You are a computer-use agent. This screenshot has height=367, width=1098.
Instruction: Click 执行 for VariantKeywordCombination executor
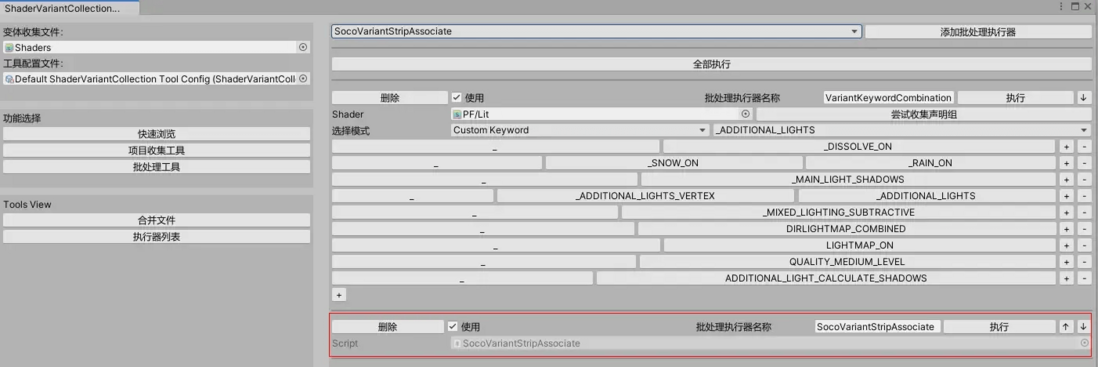(x=1015, y=98)
